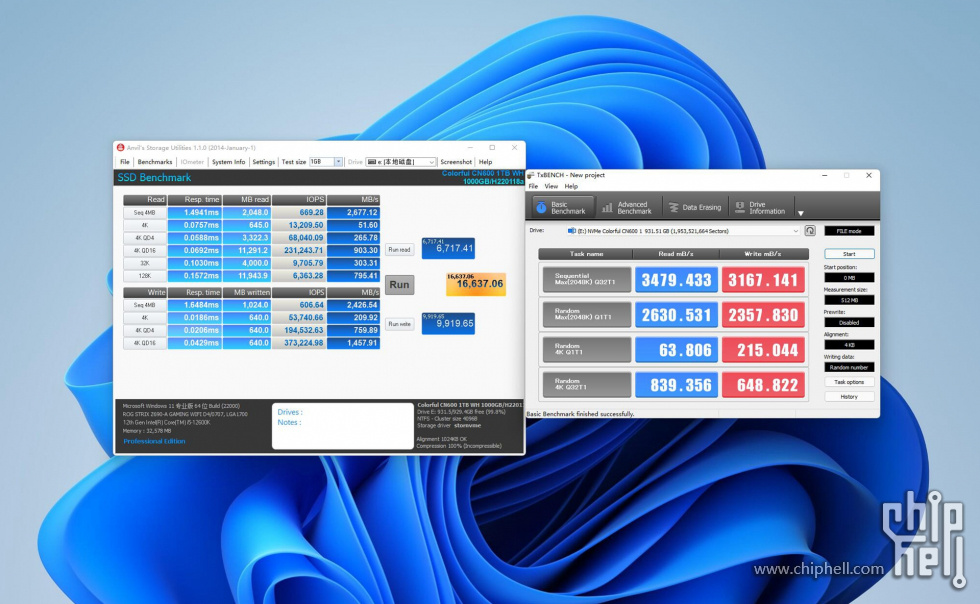Open the System Info menu in Anvil
The image size is (980, 604).
coord(228,162)
